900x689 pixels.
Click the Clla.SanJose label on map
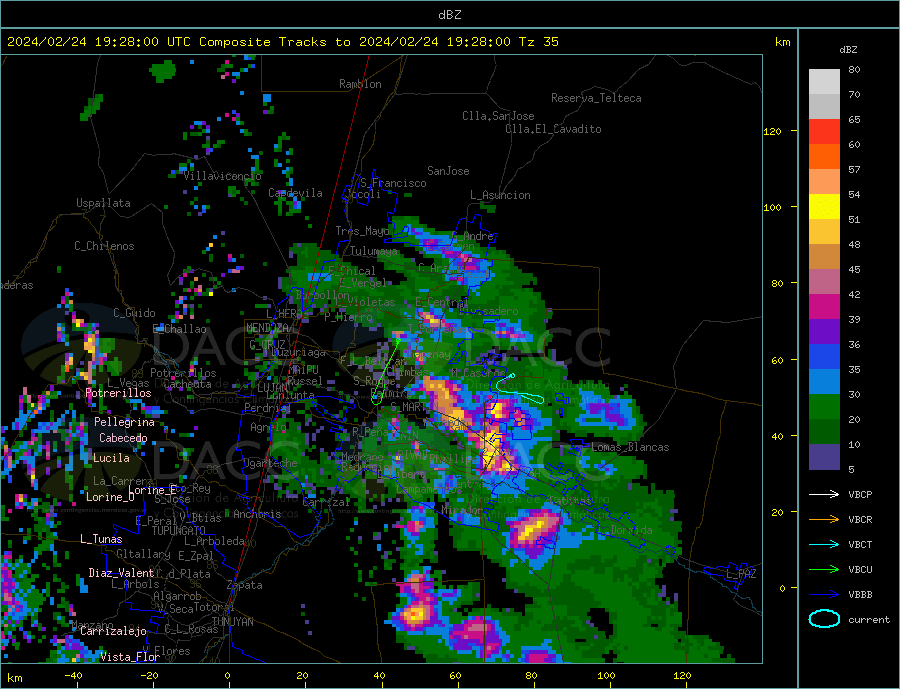498,116
